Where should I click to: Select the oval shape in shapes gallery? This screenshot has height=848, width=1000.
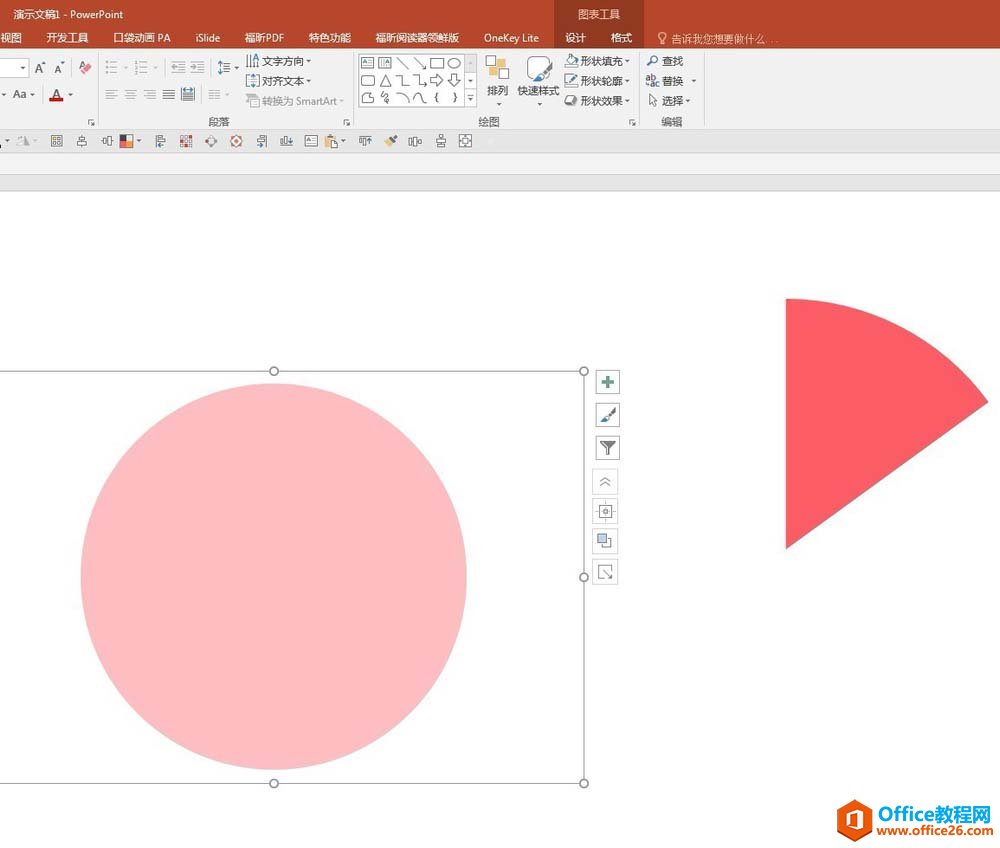click(x=454, y=63)
